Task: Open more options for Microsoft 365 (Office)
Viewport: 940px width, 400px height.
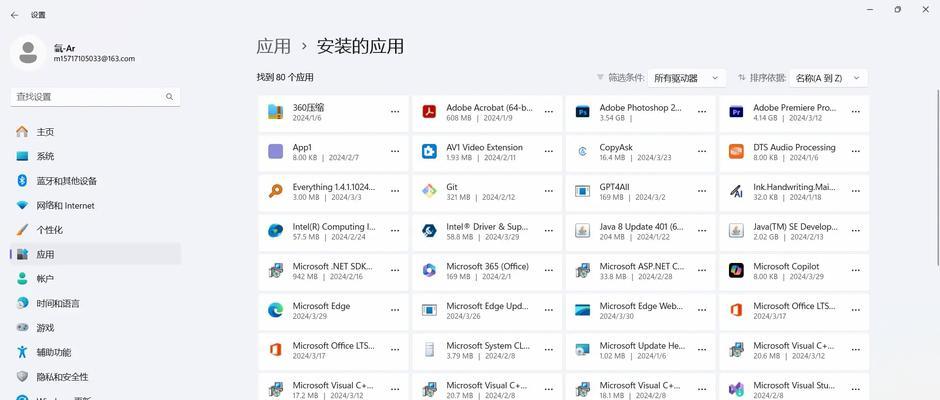Action: click(549, 270)
